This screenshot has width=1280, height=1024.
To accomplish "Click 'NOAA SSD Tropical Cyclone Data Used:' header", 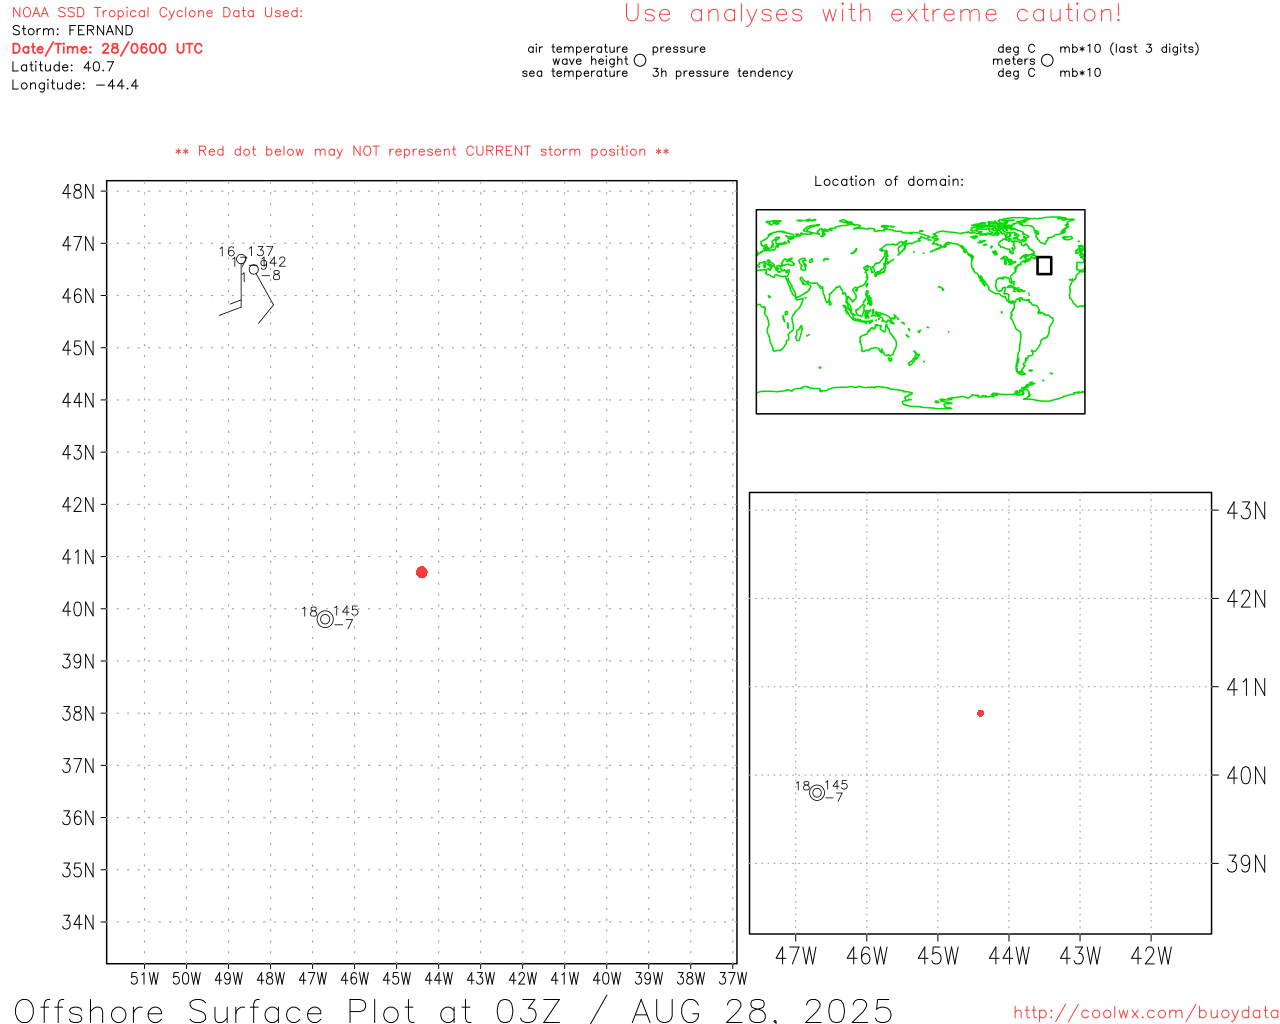I will coord(157,13).
